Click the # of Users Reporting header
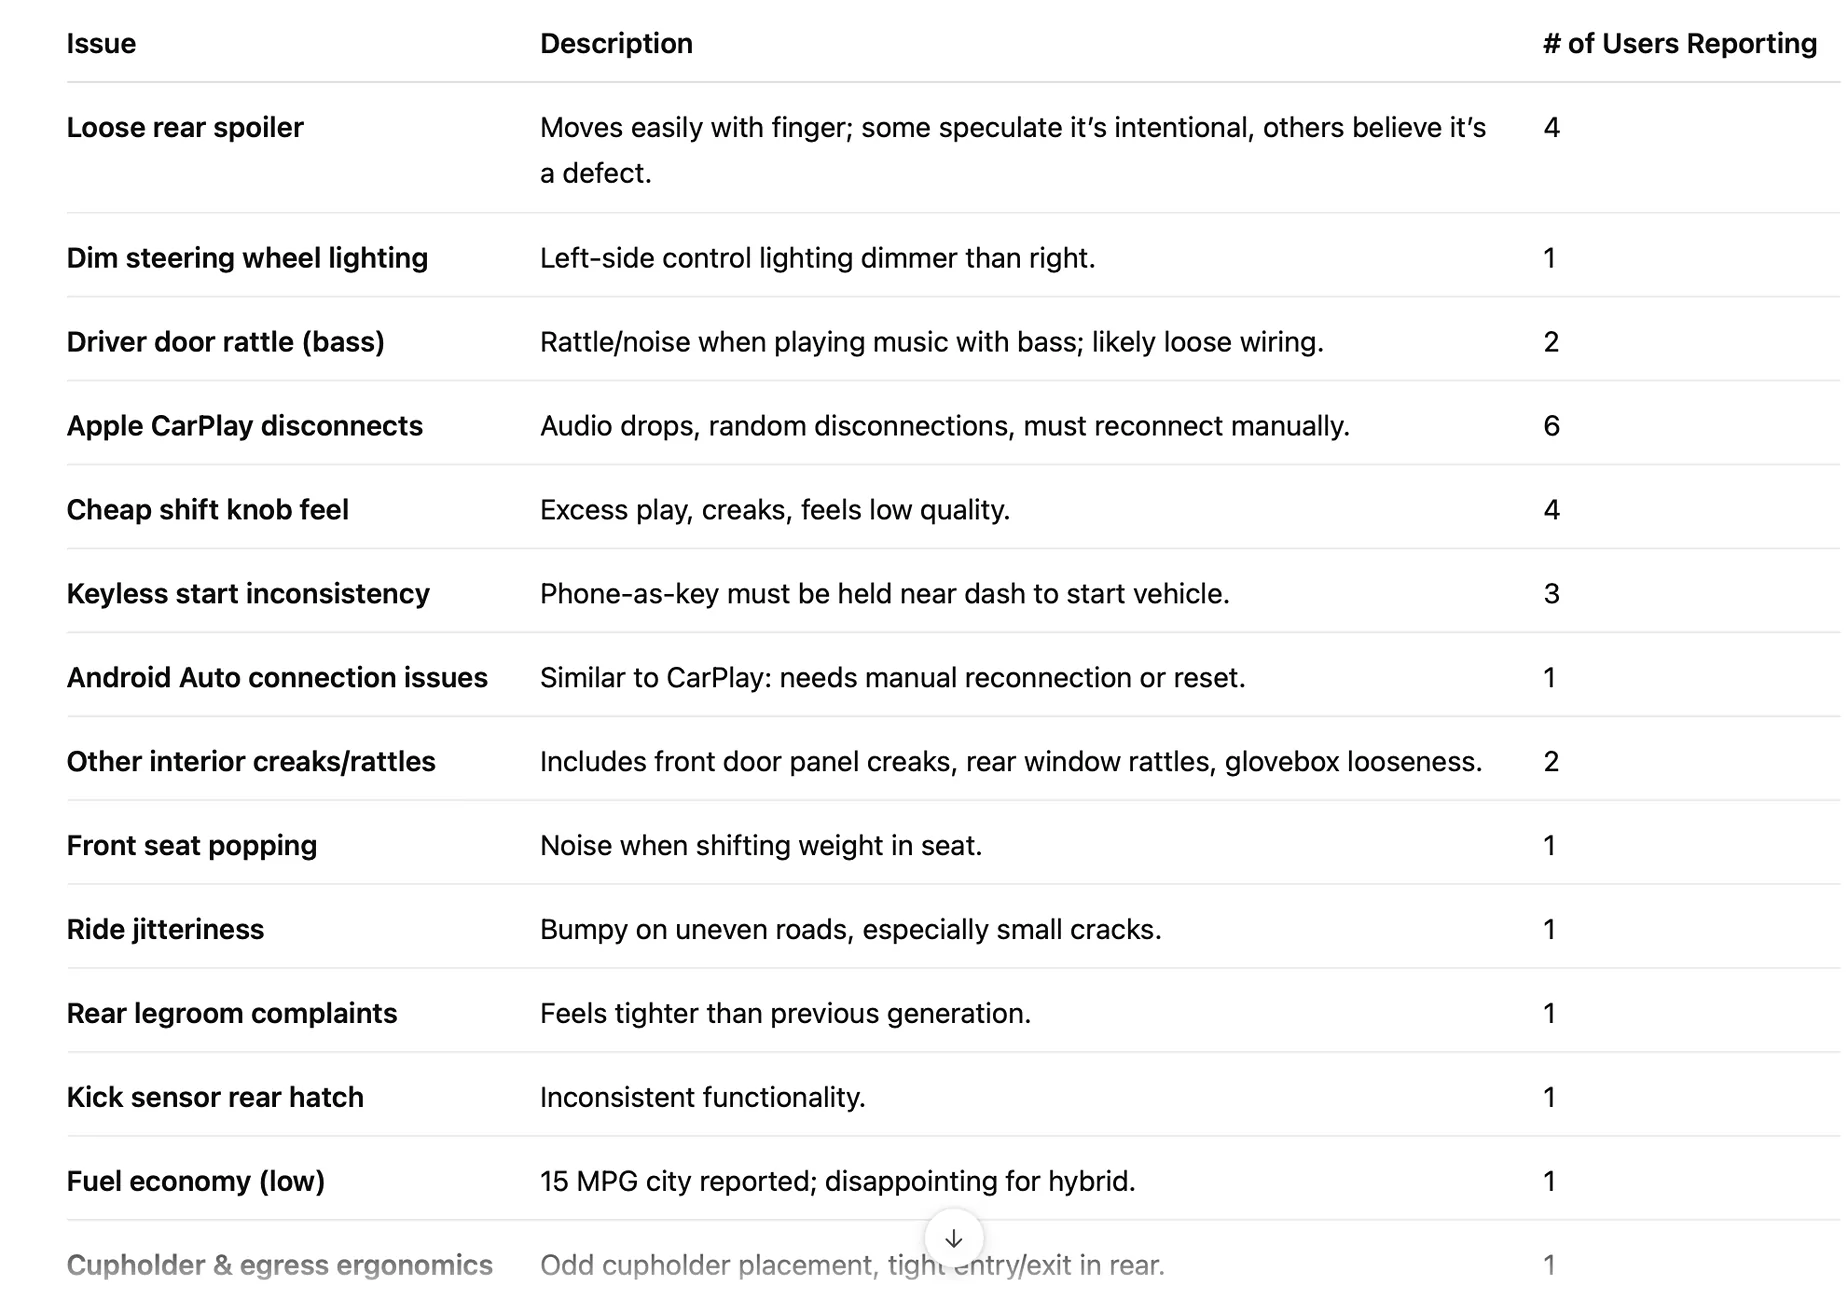The height and width of the screenshot is (1300, 1848). click(1679, 44)
